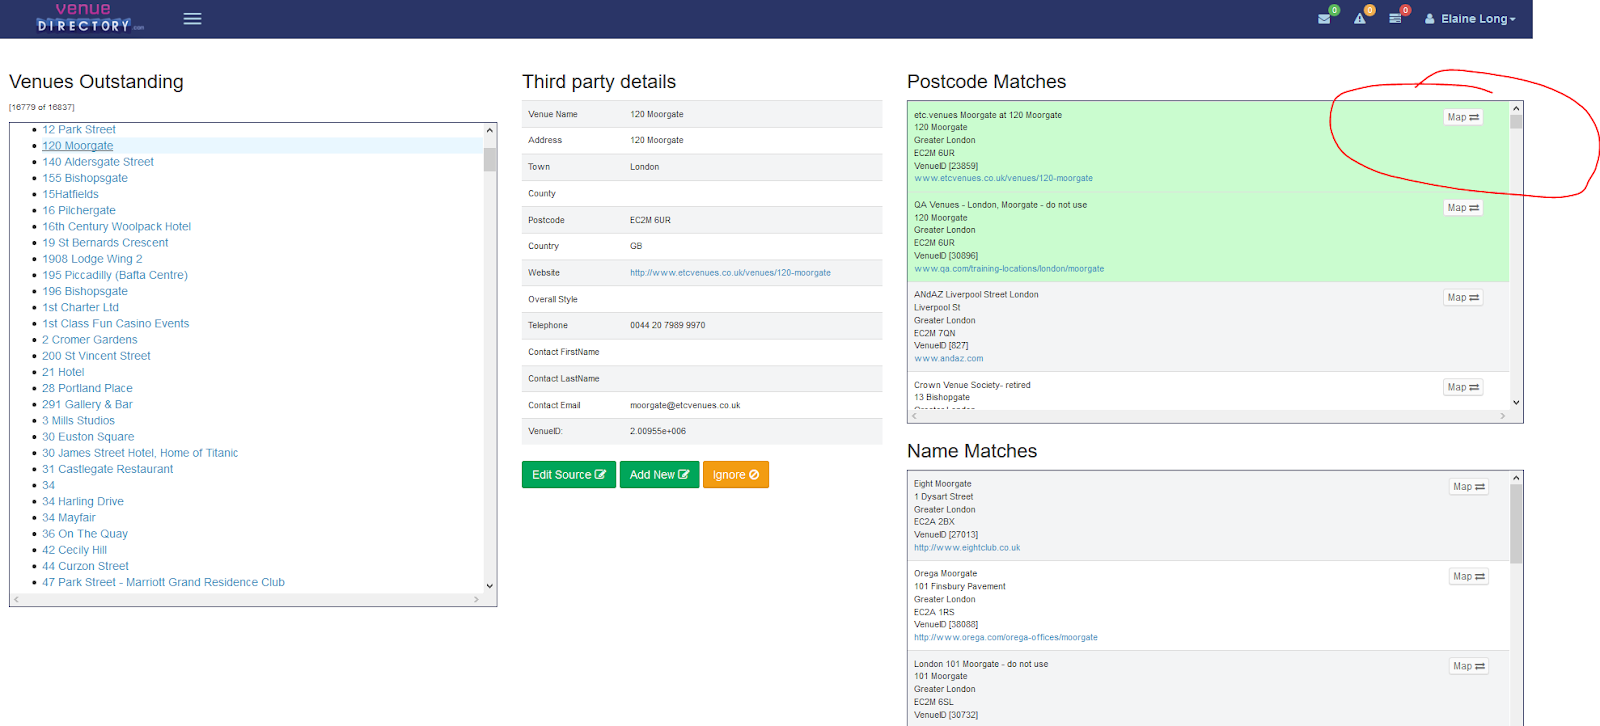Click Name Matches vertical scrollbar thumb
The height and width of the screenshot is (726, 1600).
[1516, 525]
